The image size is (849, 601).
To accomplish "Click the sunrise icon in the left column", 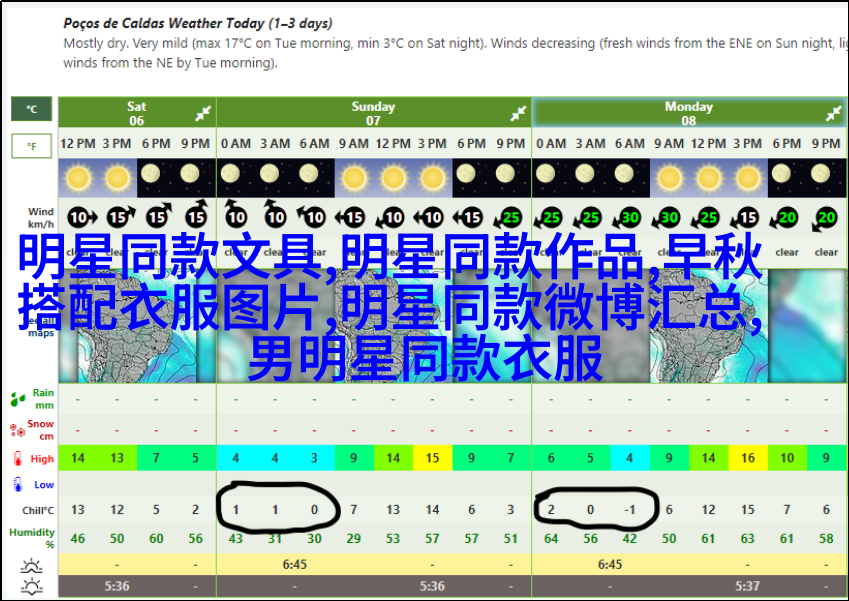I will (31, 565).
